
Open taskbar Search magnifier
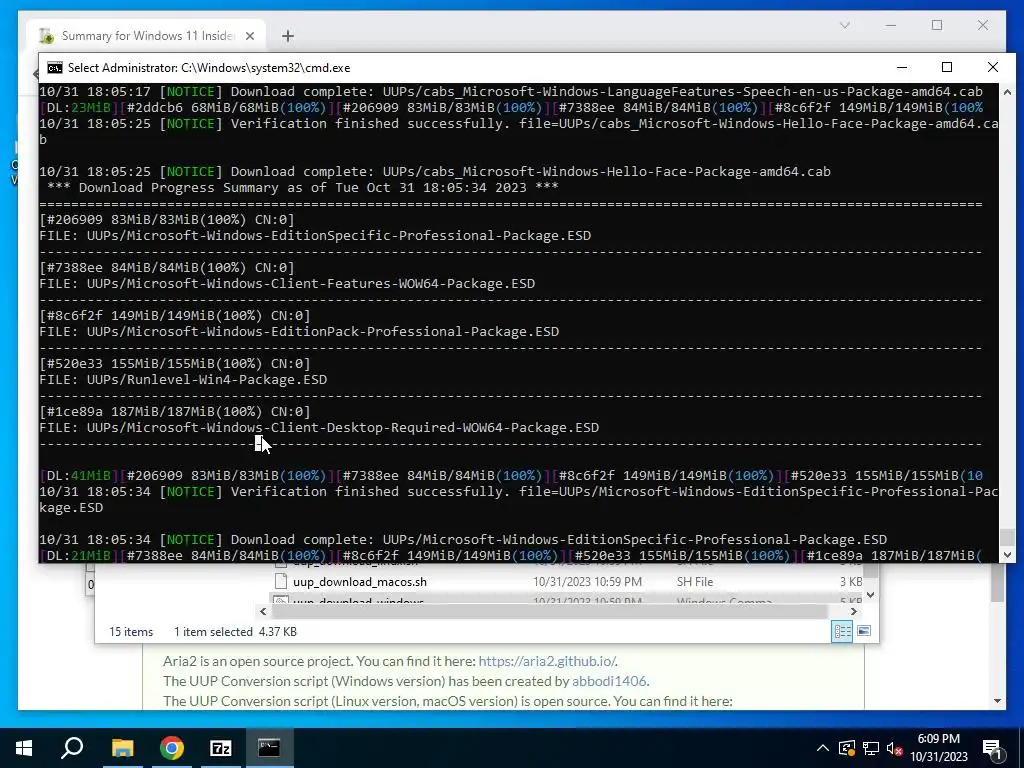pos(72,748)
